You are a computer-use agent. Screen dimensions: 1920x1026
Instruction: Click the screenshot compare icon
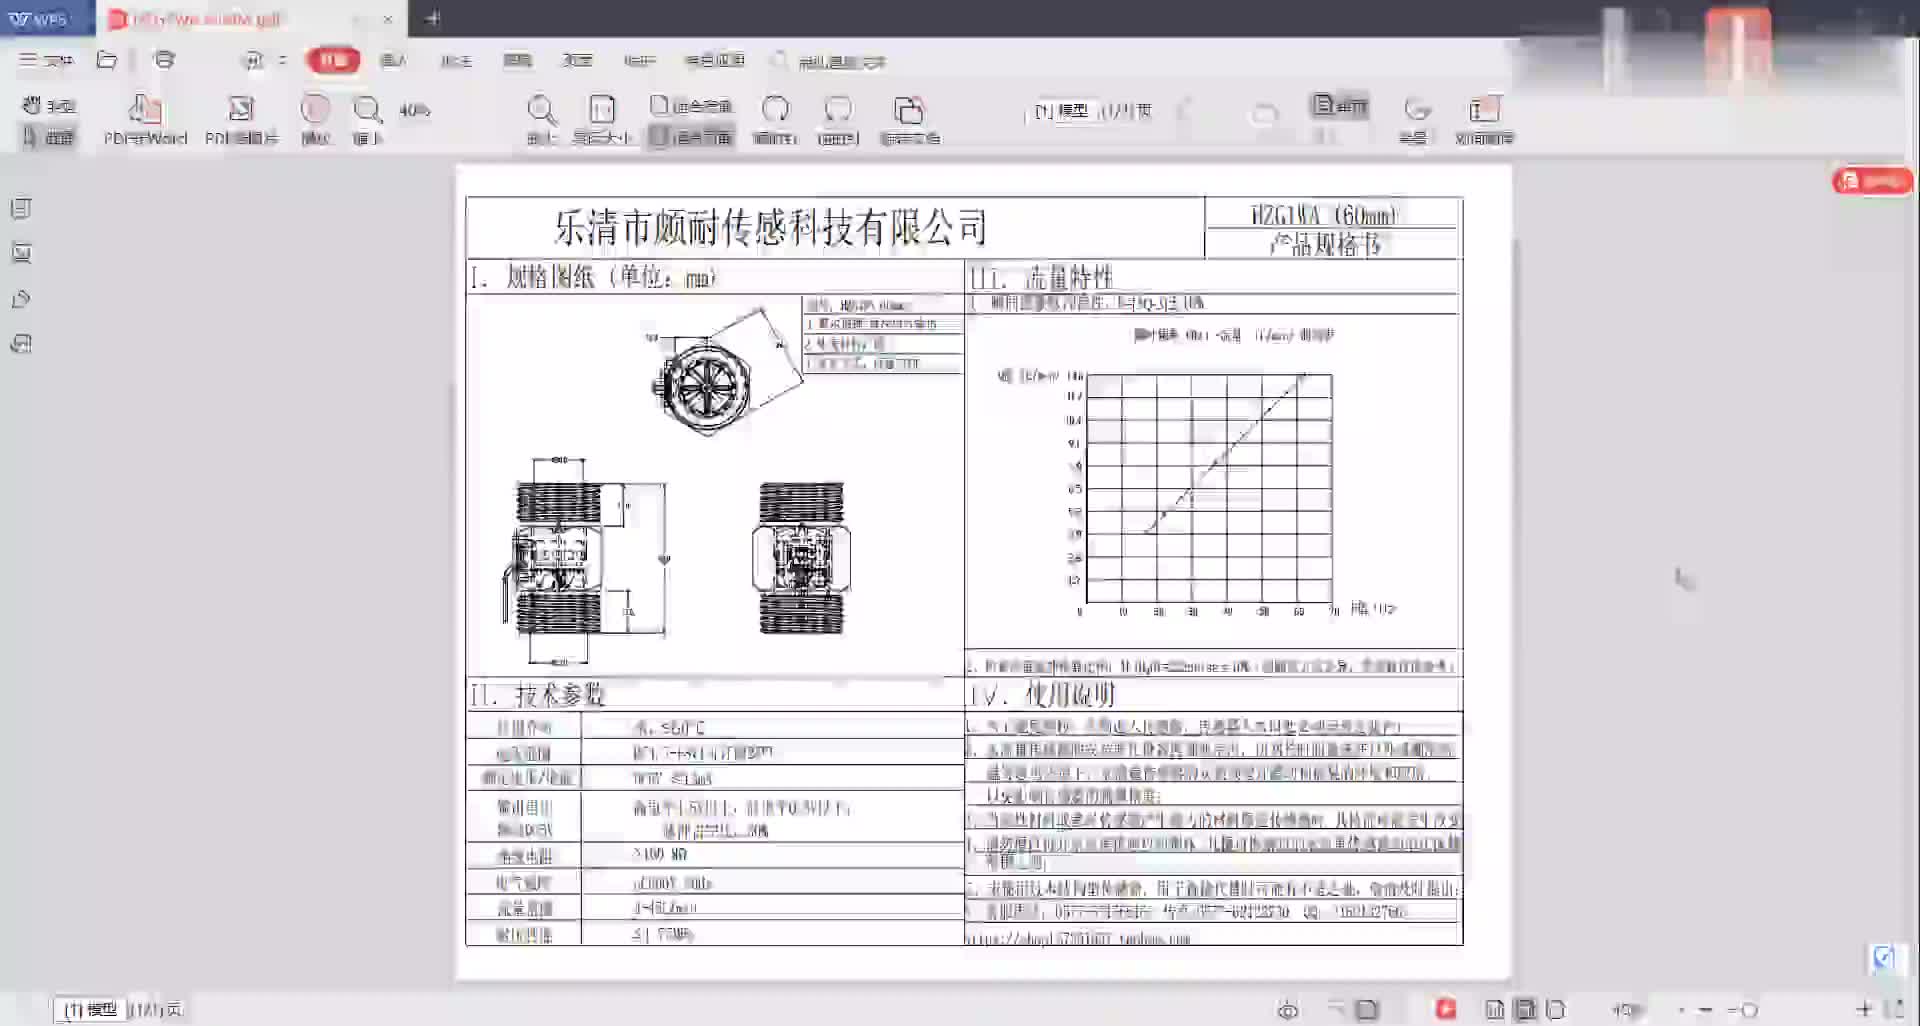click(x=1484, y=120)
